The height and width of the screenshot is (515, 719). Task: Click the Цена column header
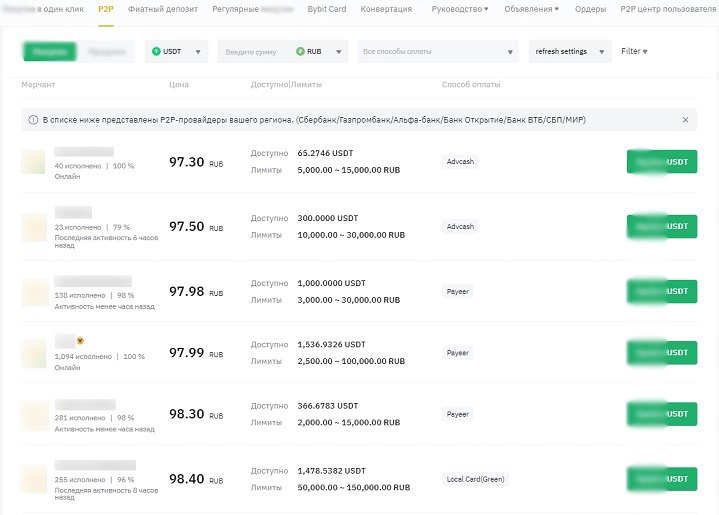(179, 84)
